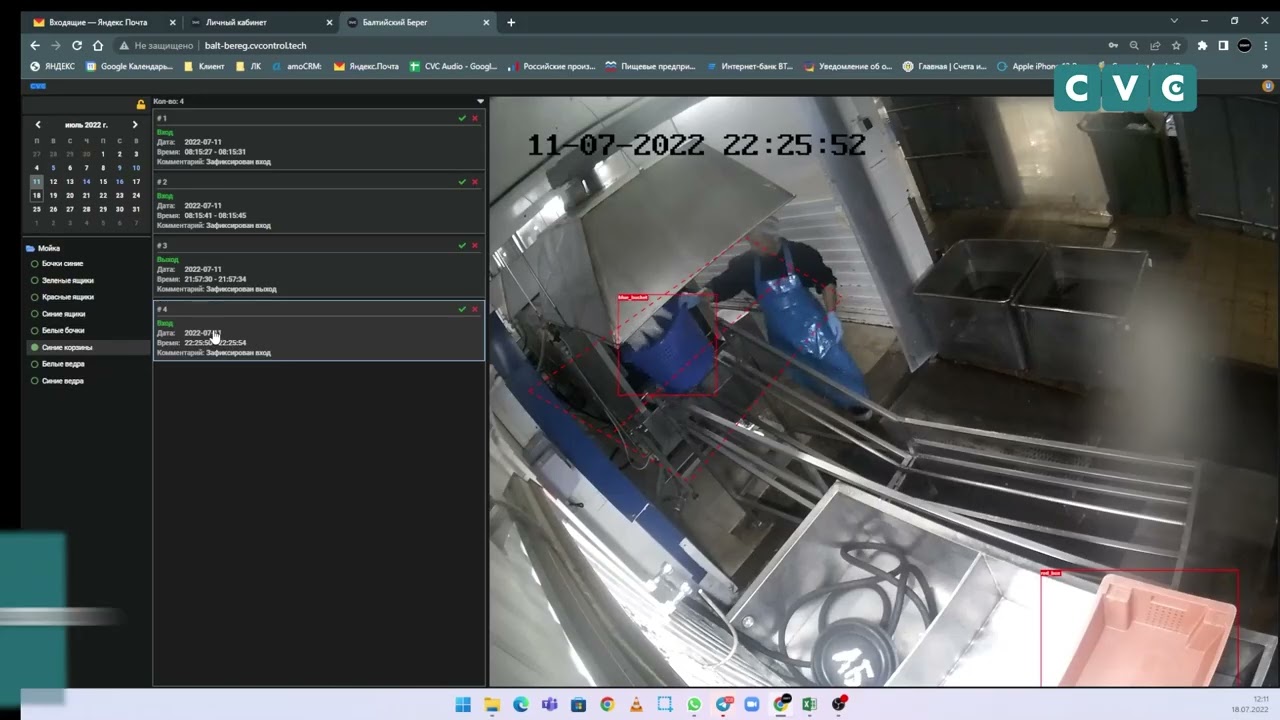1280x720 pixels.
Task: Open Telegram from the taskbar
Action: (723, 704)
